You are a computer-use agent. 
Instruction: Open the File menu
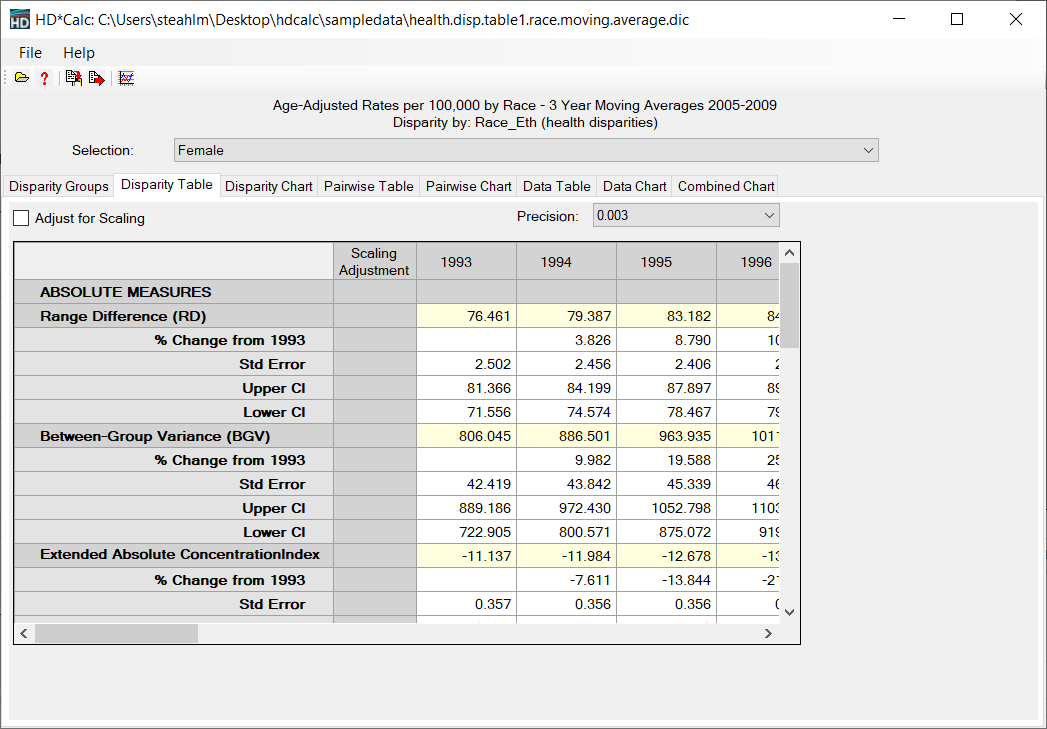click(x=30, y=53)
